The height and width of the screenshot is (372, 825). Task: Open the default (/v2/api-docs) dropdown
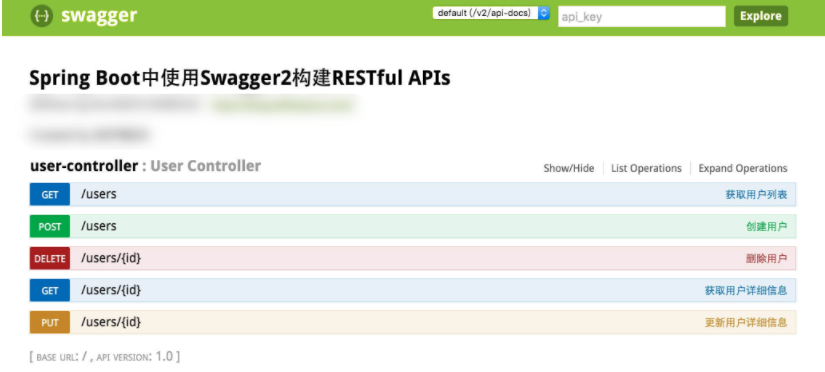coord(491,13)
